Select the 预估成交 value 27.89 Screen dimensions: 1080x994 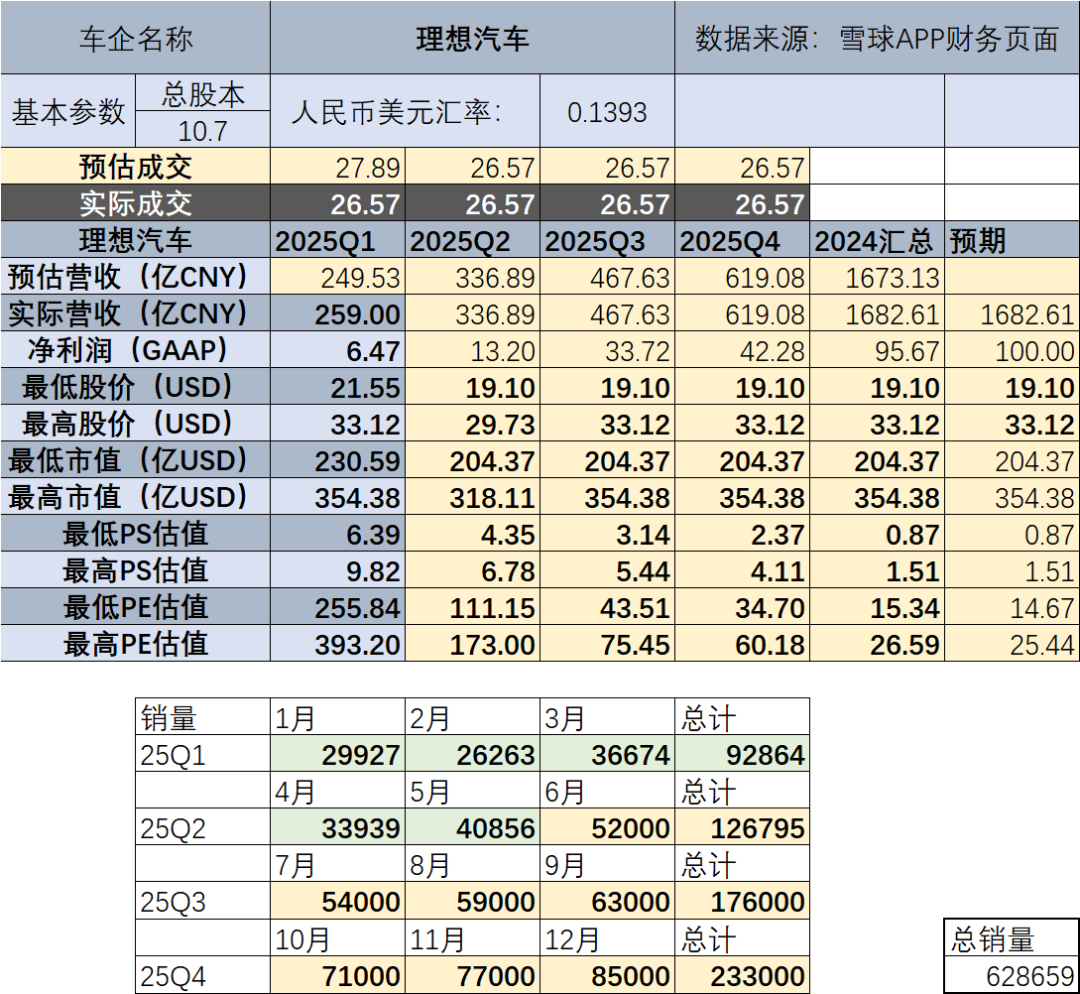click(x=338, y=166)
